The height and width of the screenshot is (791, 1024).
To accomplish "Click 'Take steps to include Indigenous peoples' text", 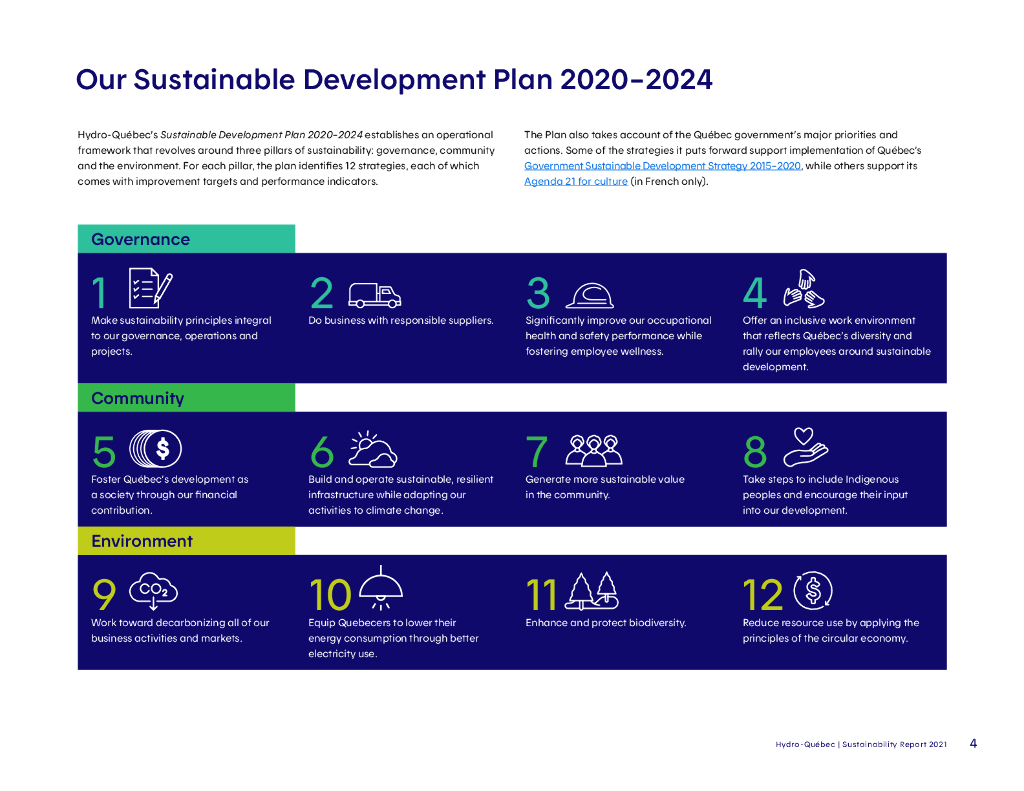I will click(825, 494).
